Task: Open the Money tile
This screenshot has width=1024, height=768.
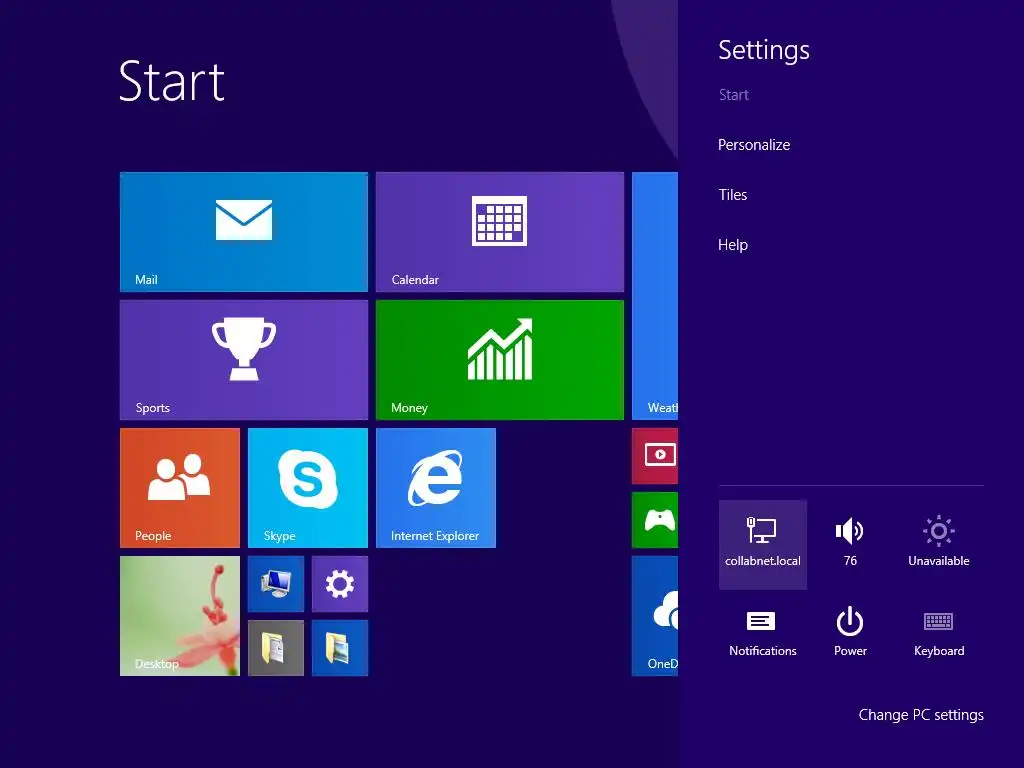Action: (x=500, y=360)
